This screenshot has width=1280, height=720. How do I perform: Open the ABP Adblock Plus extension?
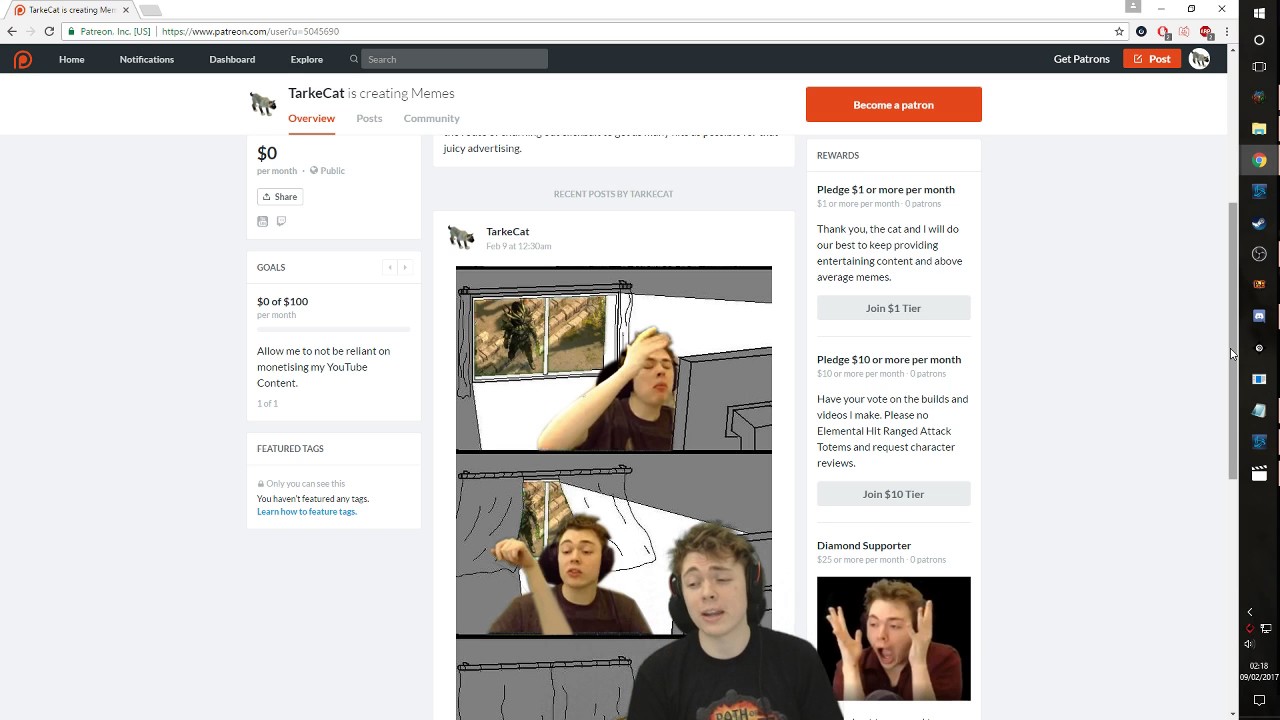point(1206,31)
